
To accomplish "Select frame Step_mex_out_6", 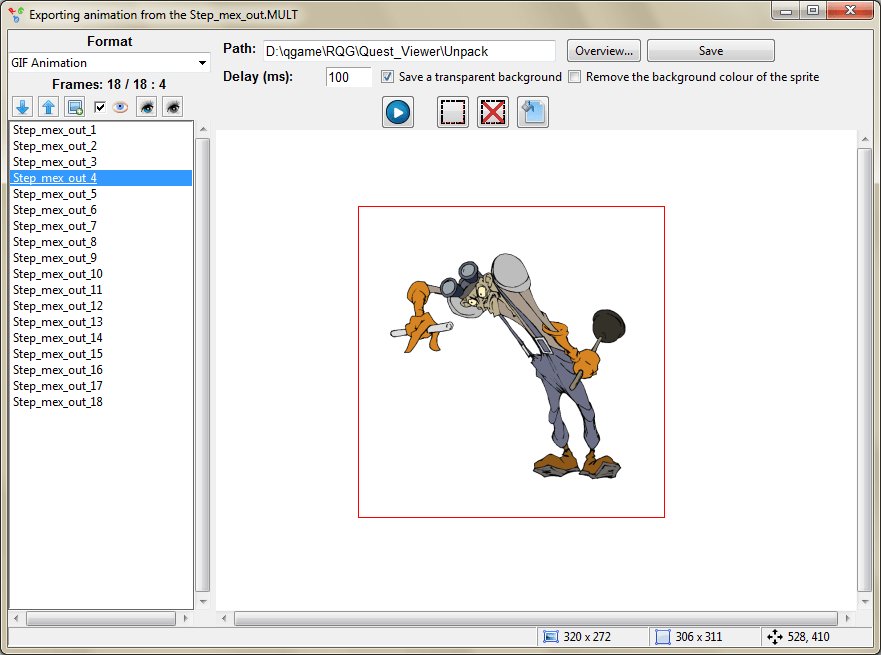I will (x=101, y=210).
